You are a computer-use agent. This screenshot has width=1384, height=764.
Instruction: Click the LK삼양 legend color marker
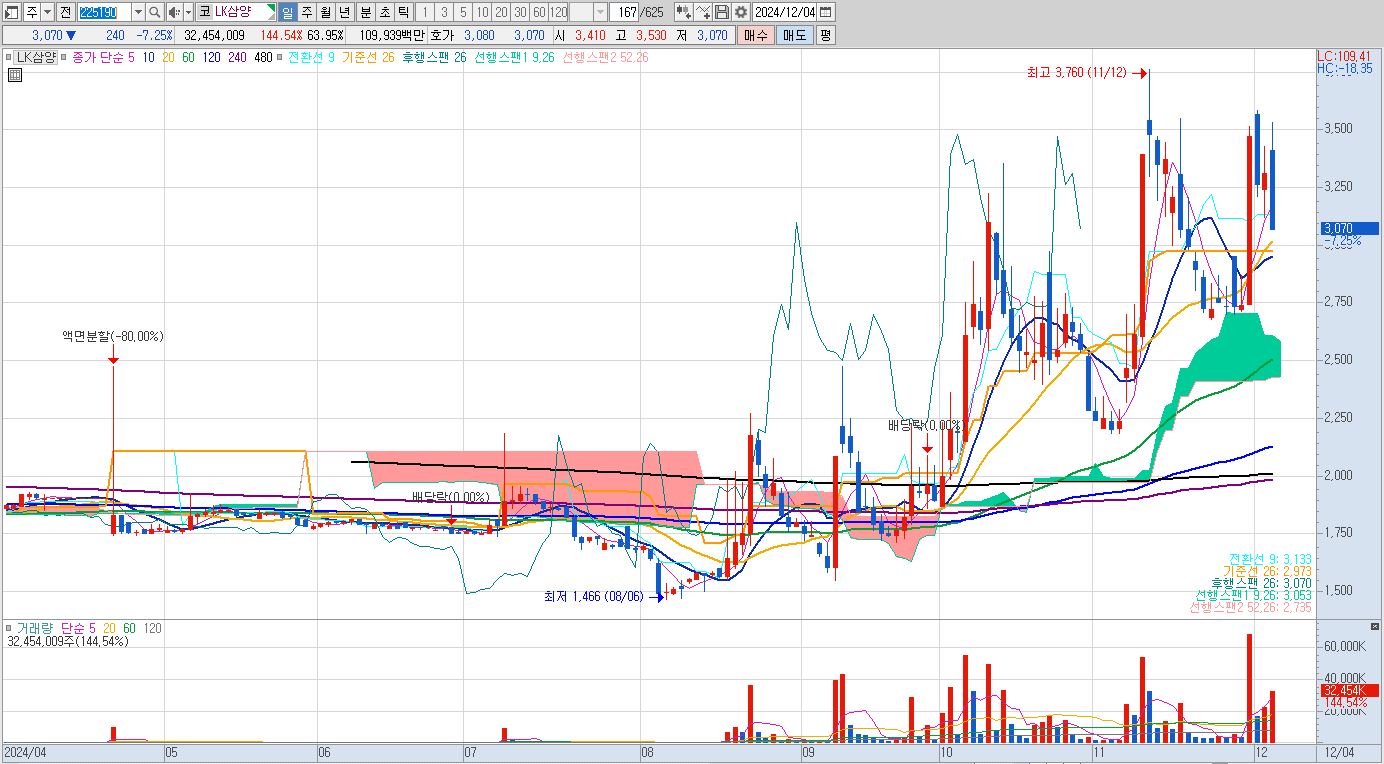tap(10, 58)
